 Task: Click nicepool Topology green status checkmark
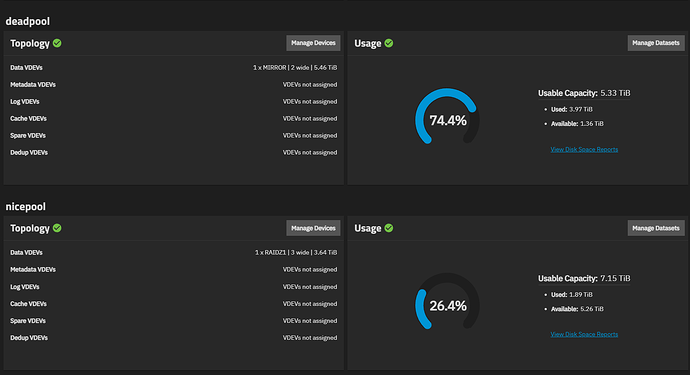57,228
